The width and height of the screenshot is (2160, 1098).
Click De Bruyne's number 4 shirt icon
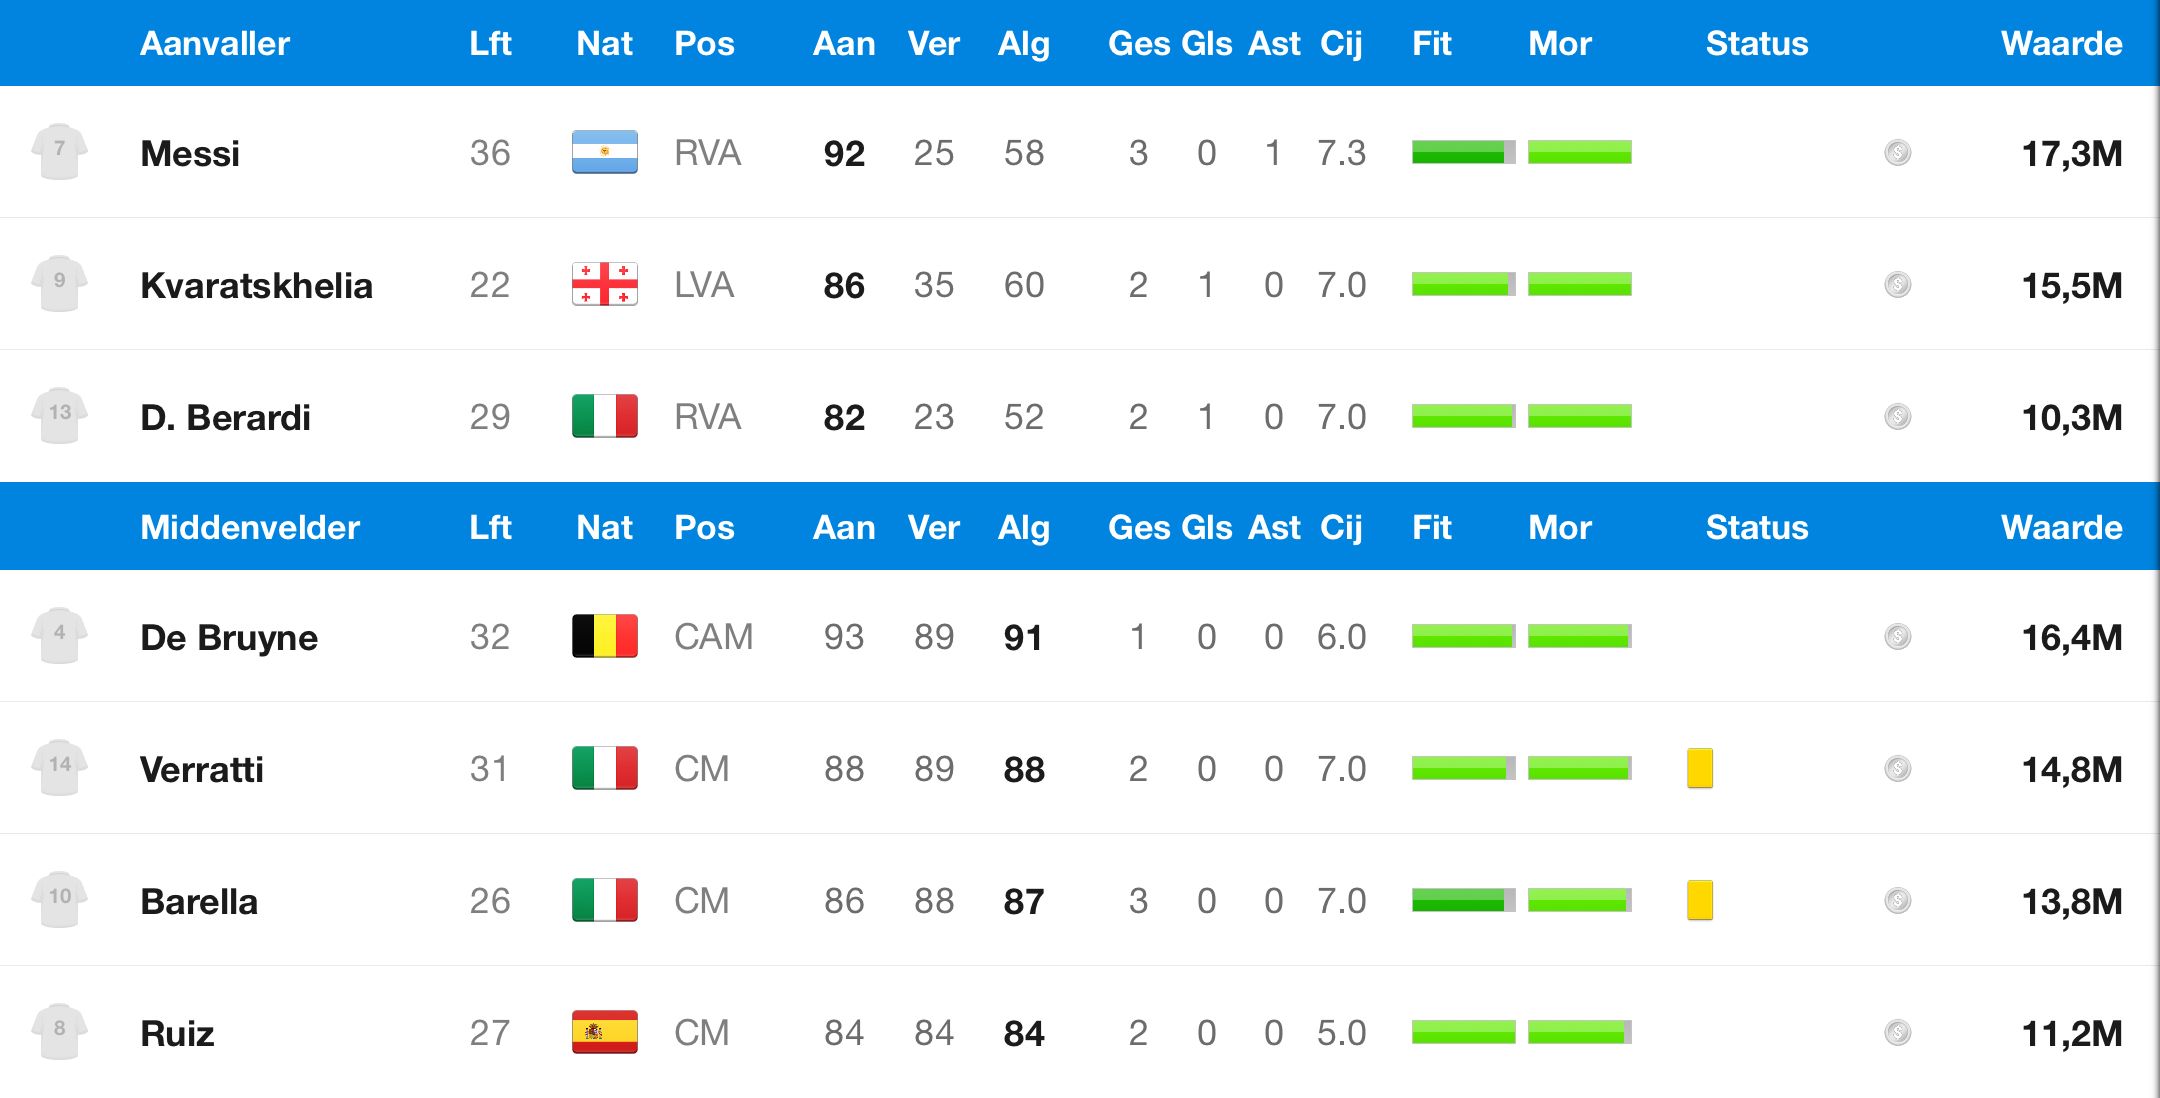click(x=59, y=636)
